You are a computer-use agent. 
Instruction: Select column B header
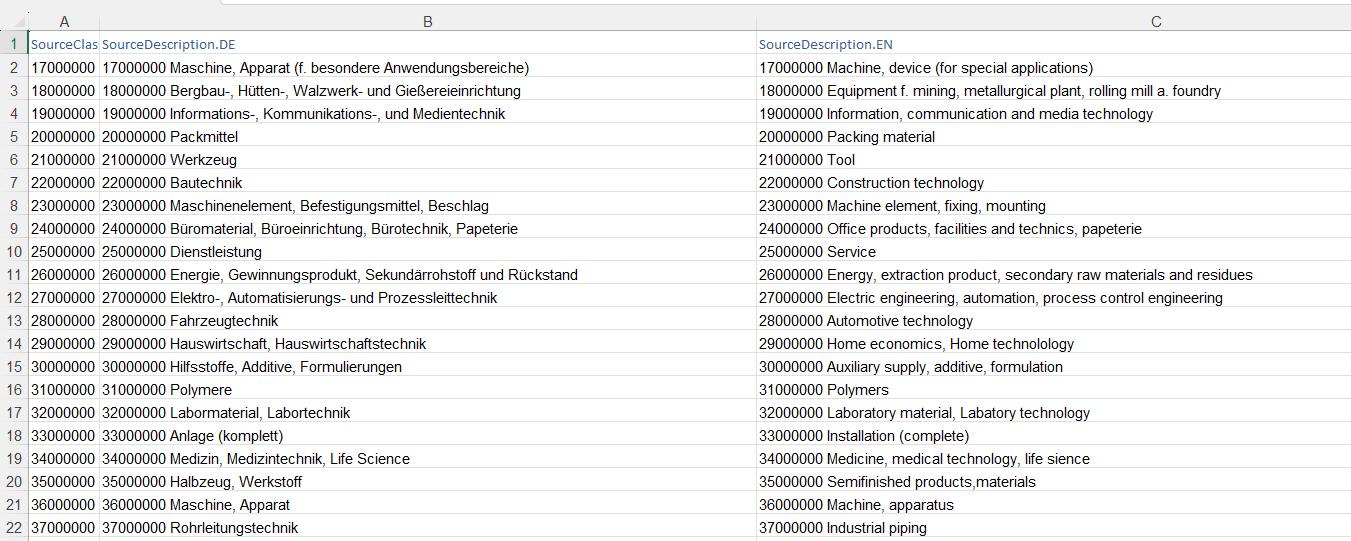pyautogui.click(x=428, y=22)
